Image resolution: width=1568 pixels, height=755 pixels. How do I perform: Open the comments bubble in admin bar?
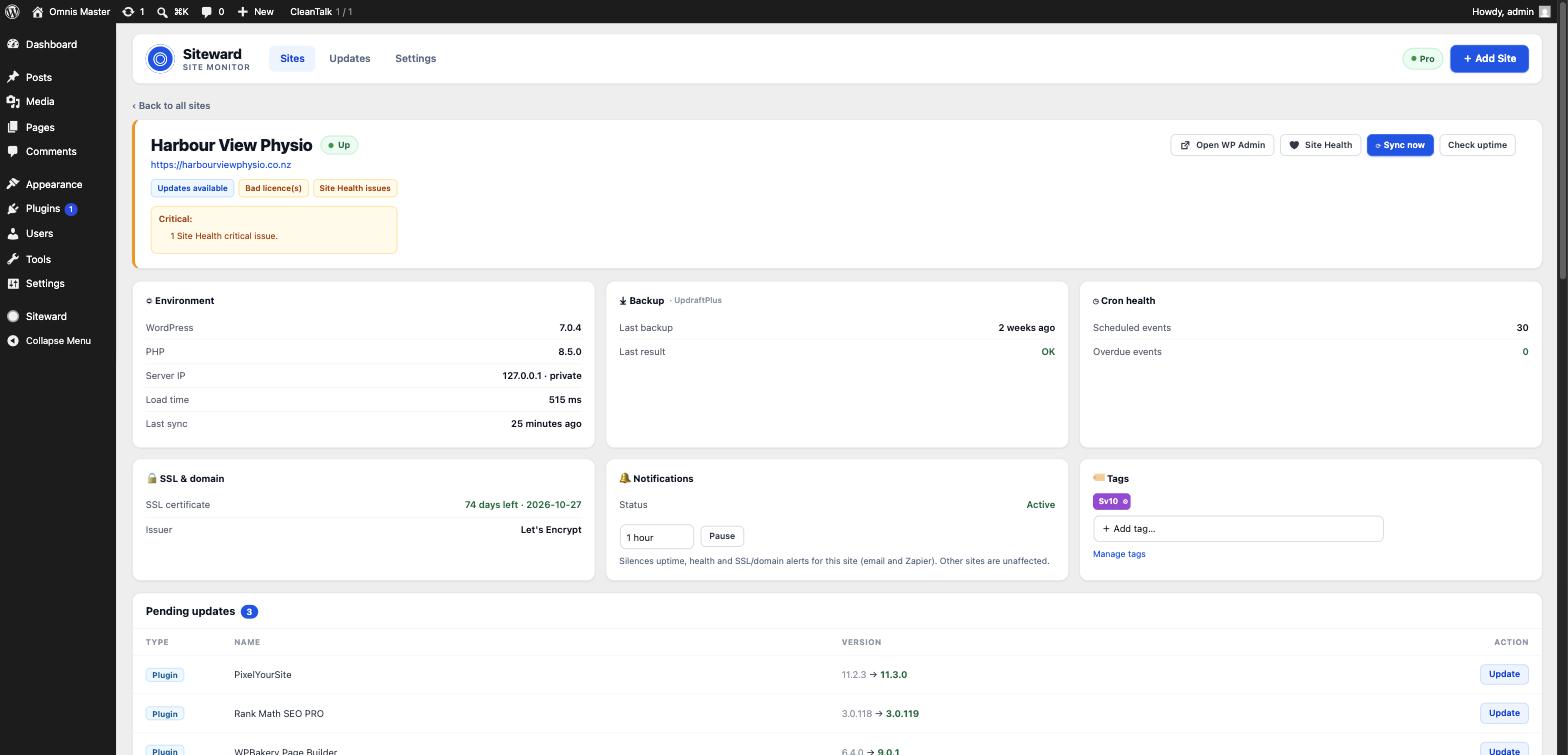point(212,12)
